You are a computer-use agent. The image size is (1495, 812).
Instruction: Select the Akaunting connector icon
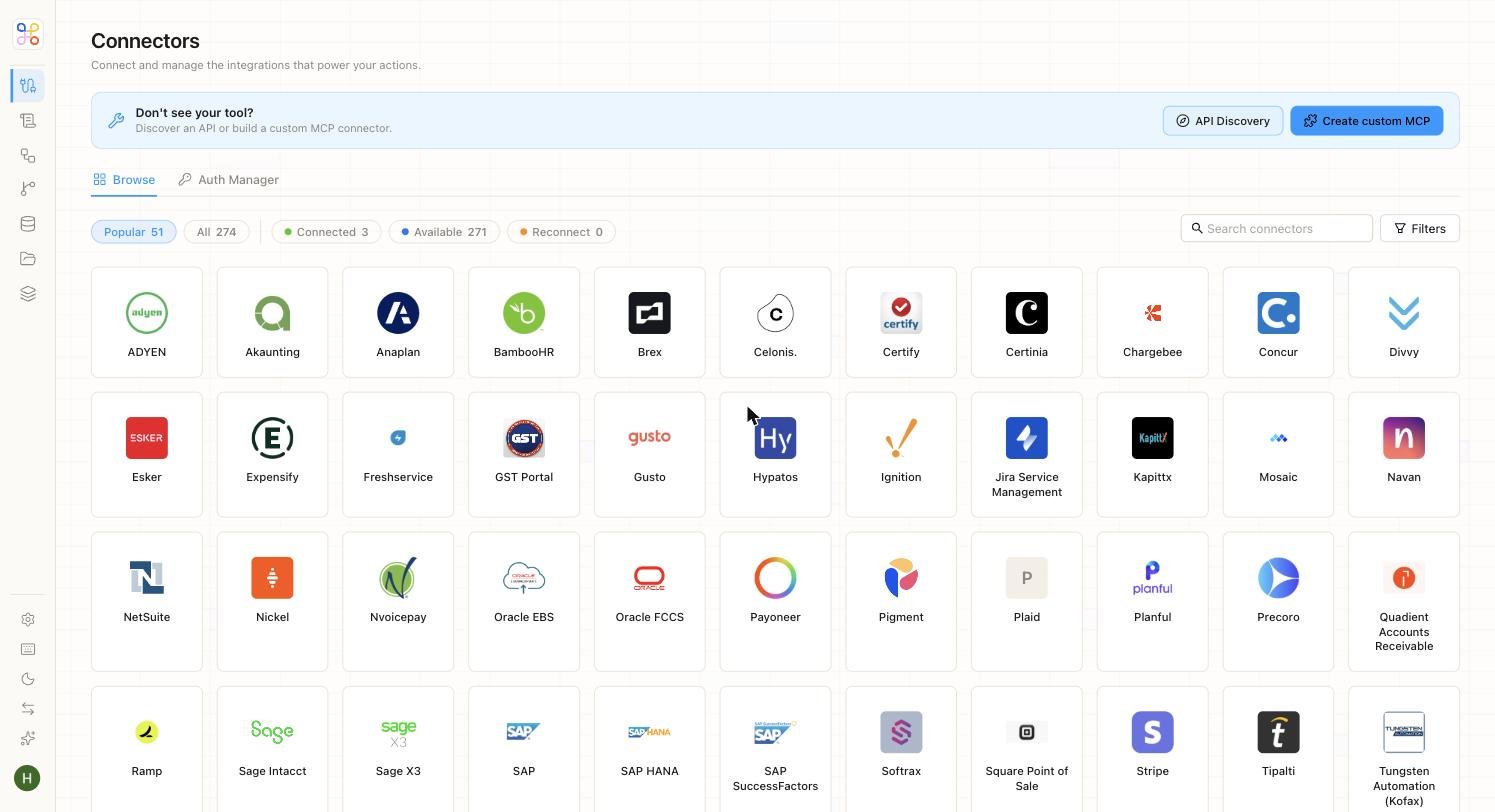point(272,313)
